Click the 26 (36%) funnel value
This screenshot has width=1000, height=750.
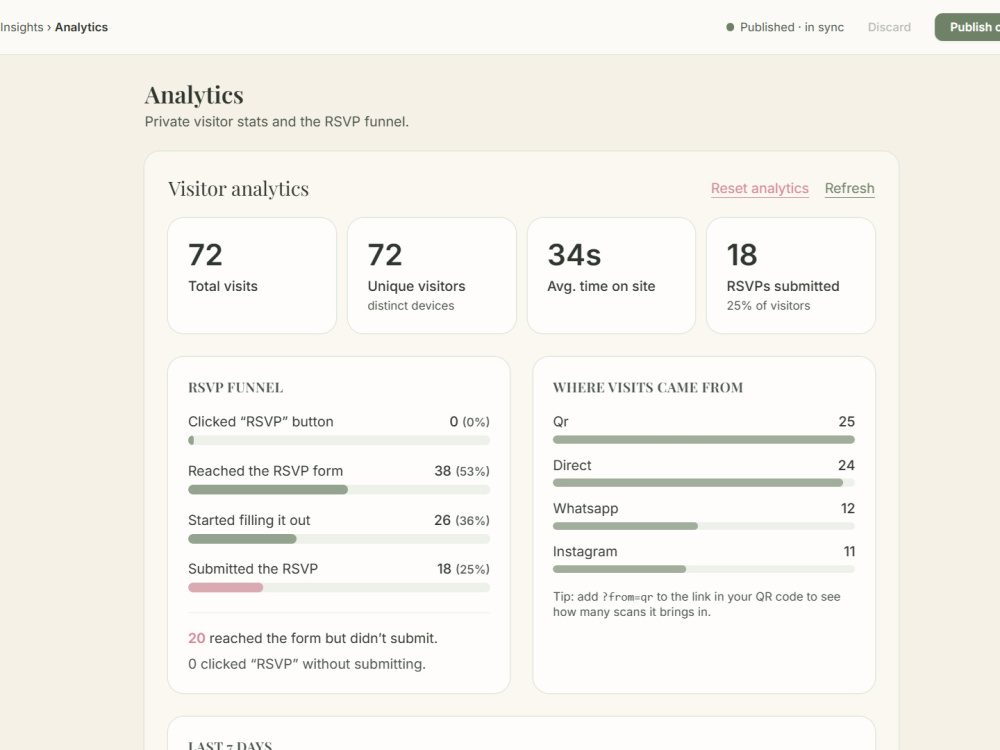click(462, 520)
